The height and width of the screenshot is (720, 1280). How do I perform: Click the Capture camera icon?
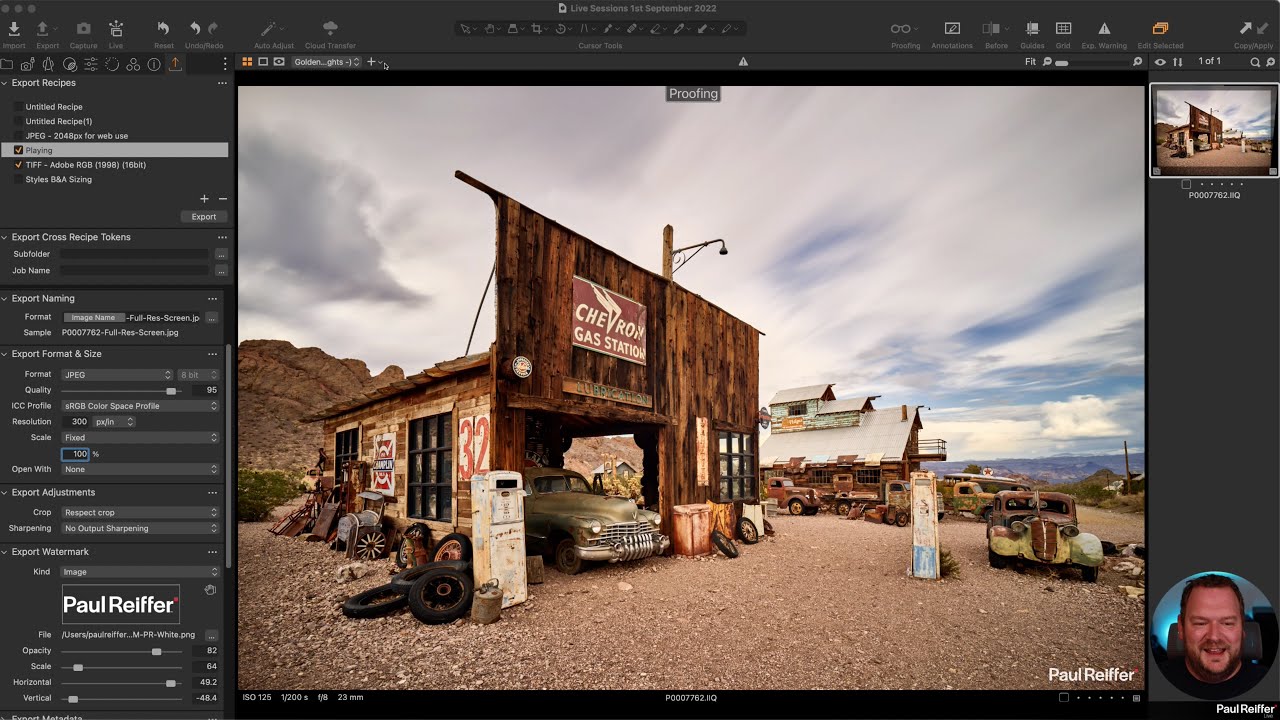pos(83,29)
